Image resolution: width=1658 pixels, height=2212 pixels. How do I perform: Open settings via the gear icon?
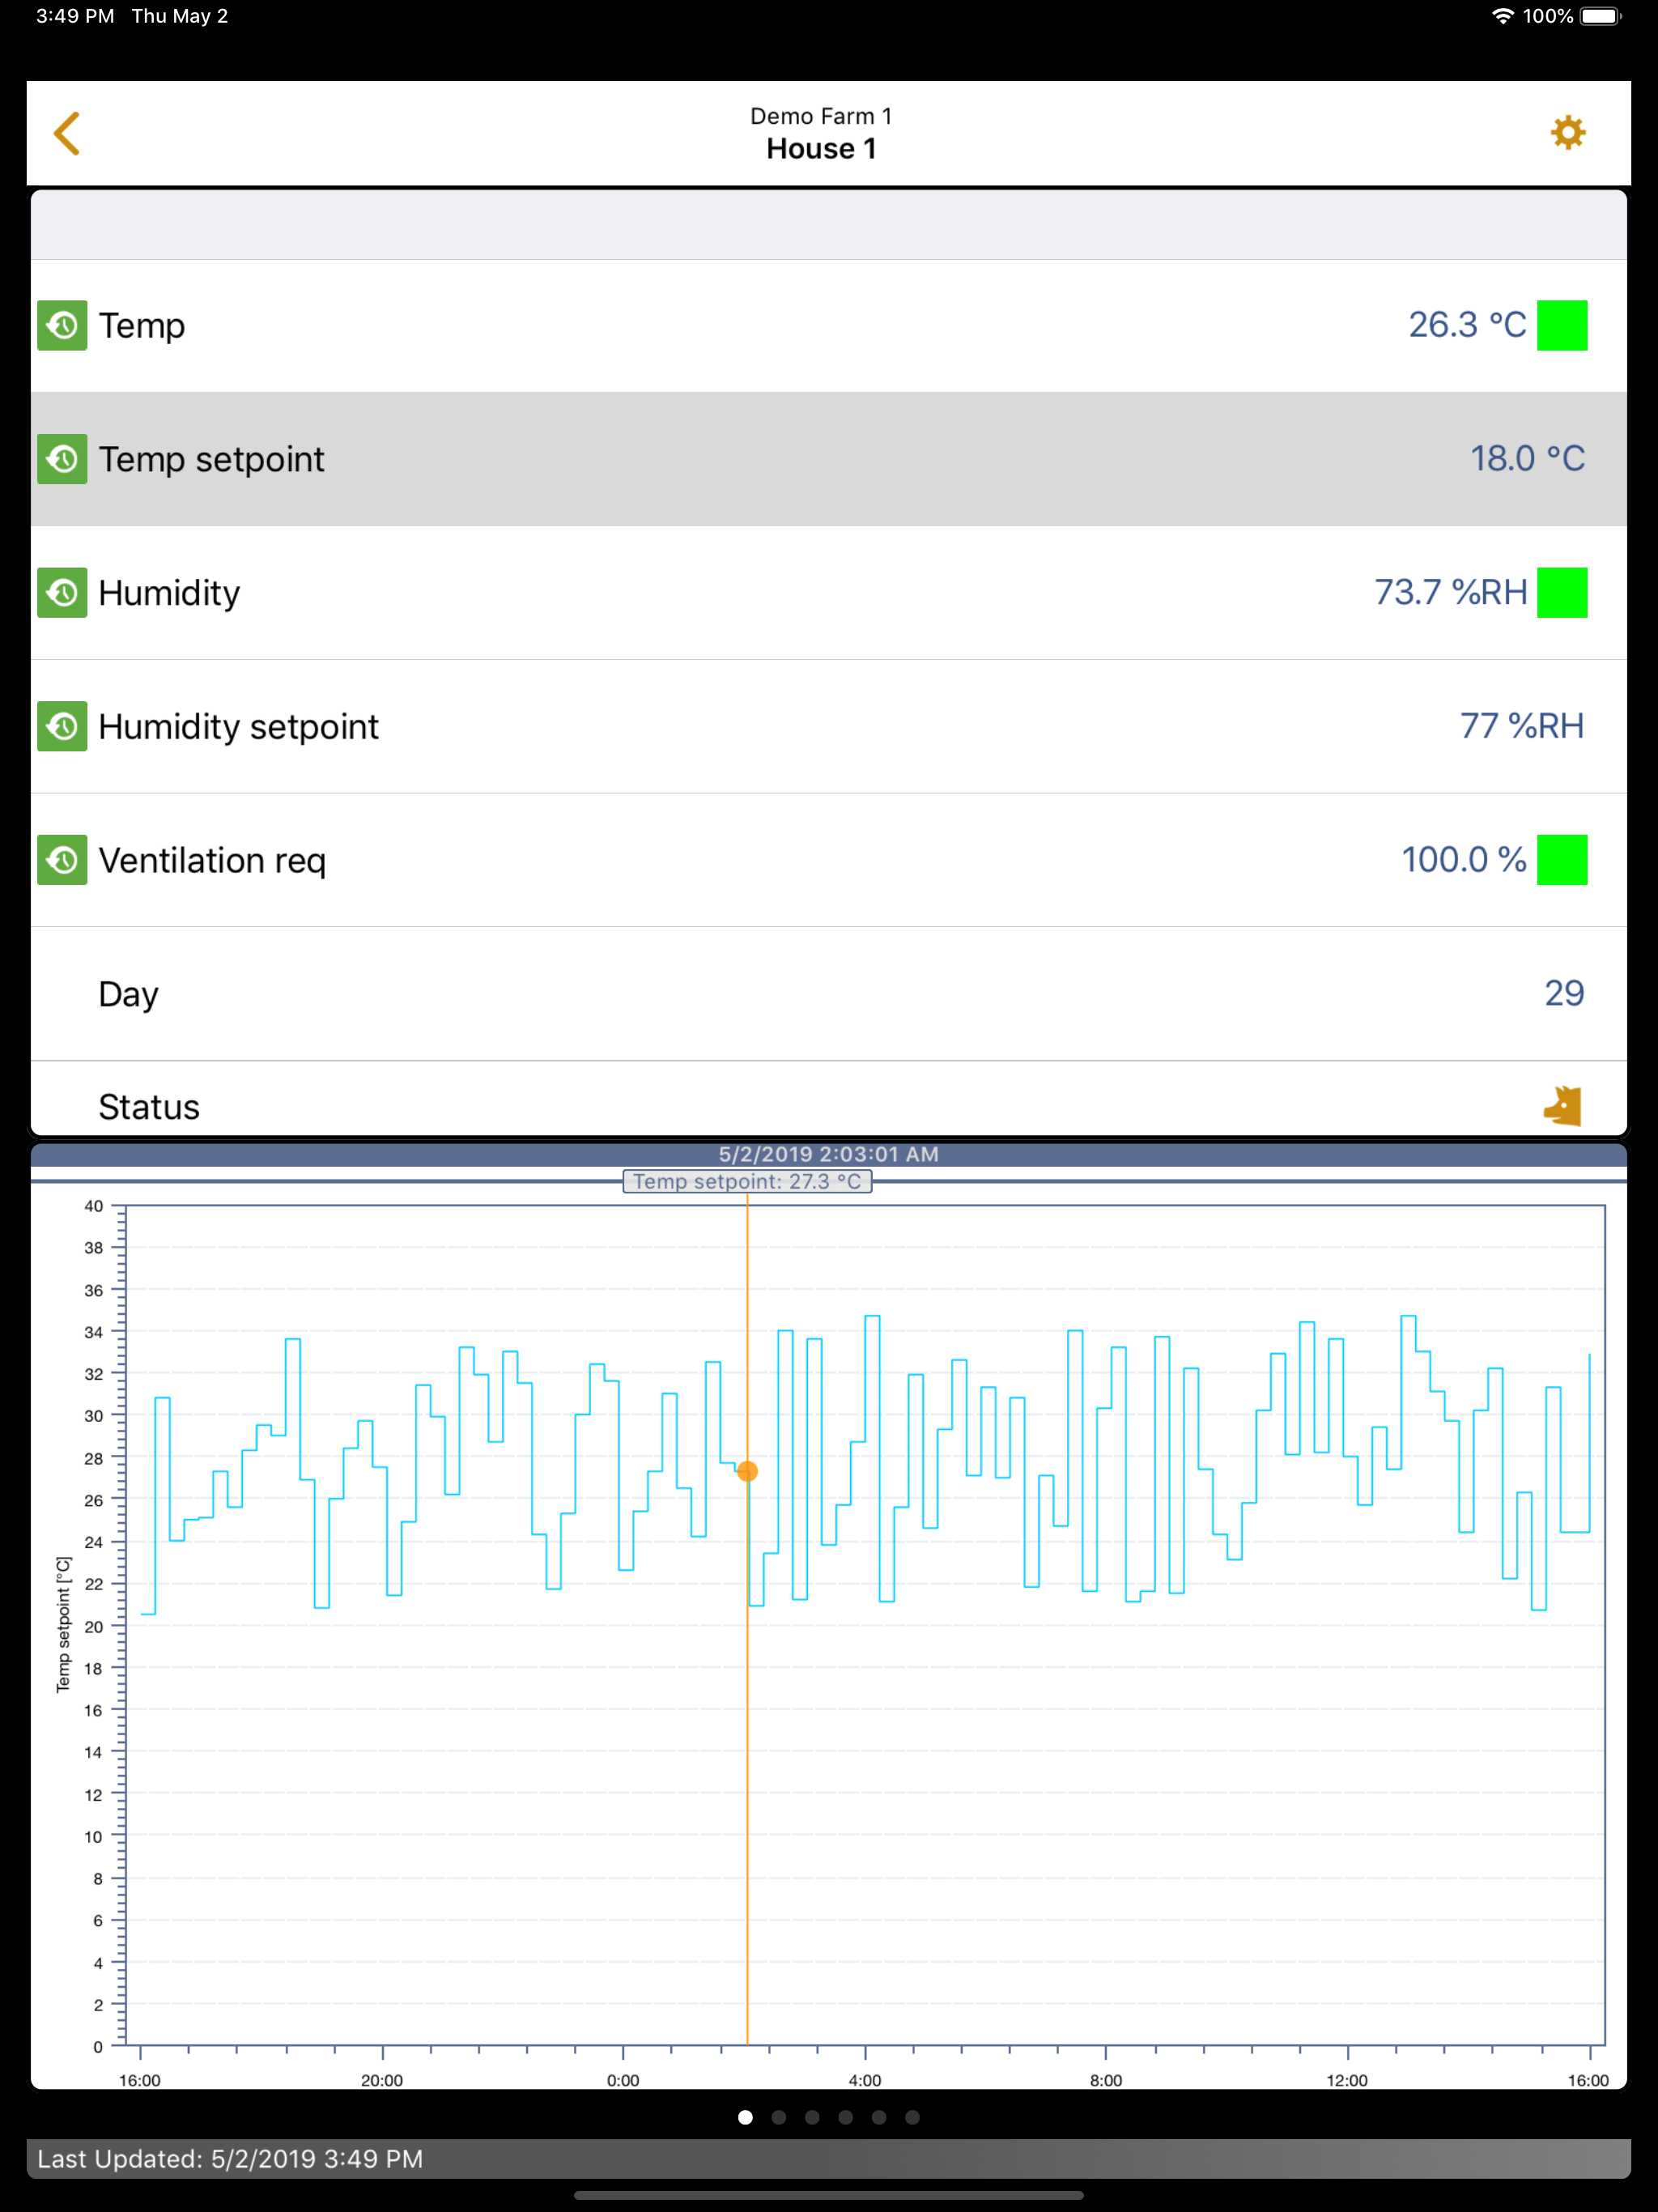click(1567, 132)
